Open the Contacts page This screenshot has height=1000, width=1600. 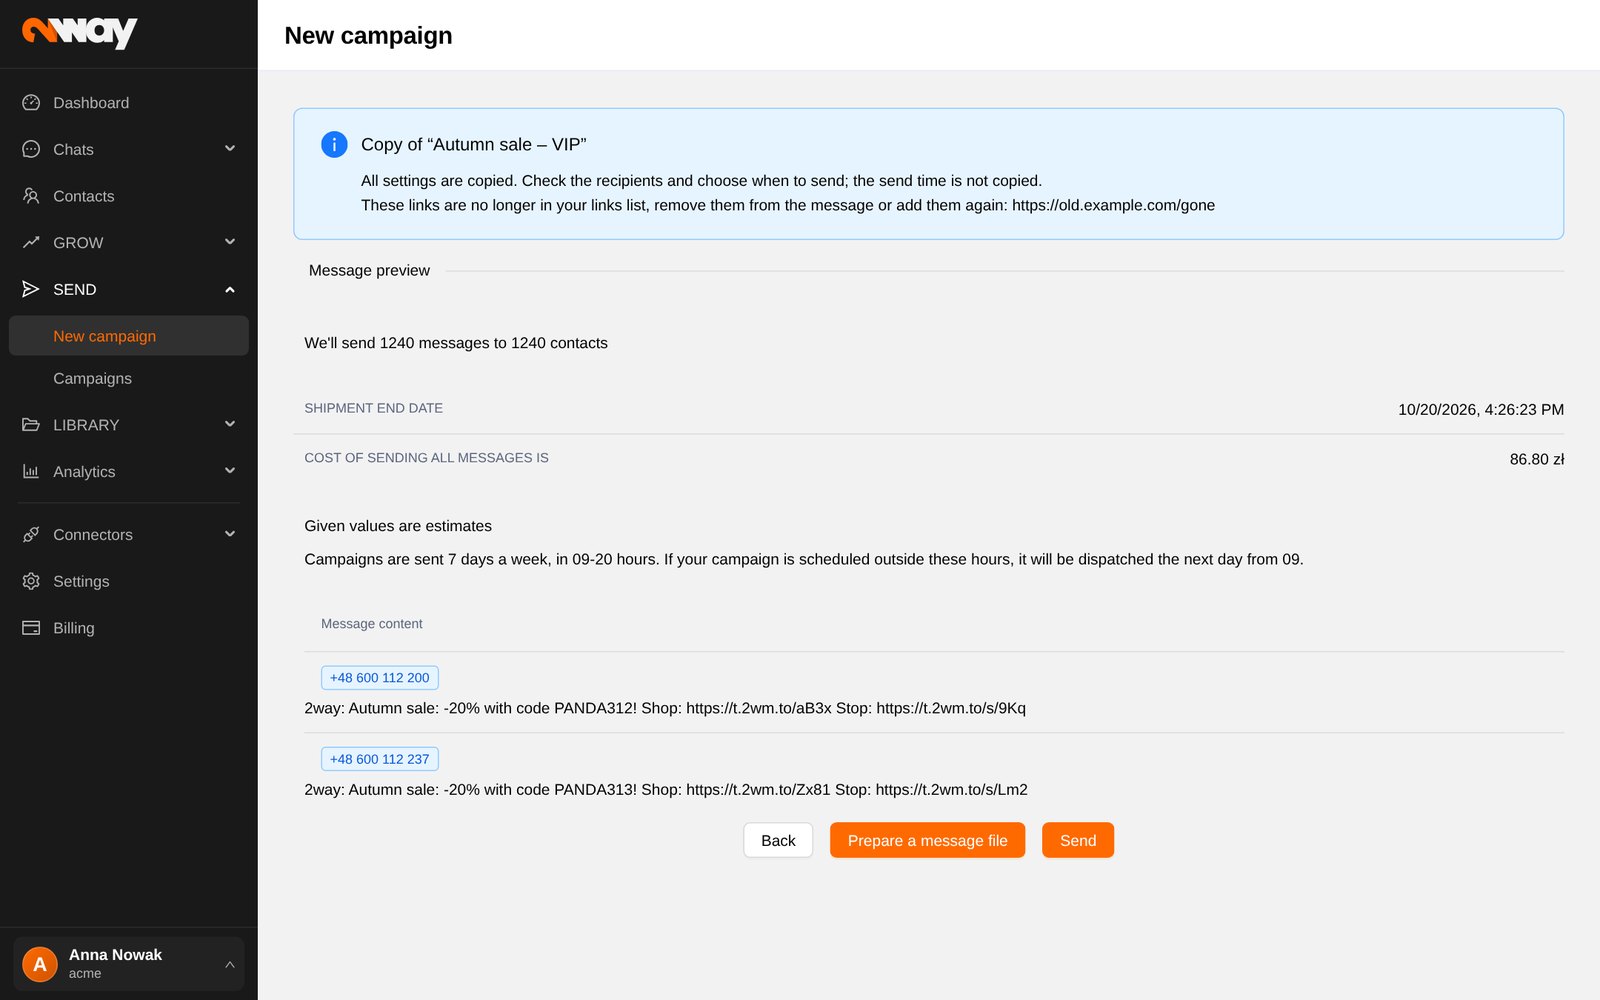129,196
